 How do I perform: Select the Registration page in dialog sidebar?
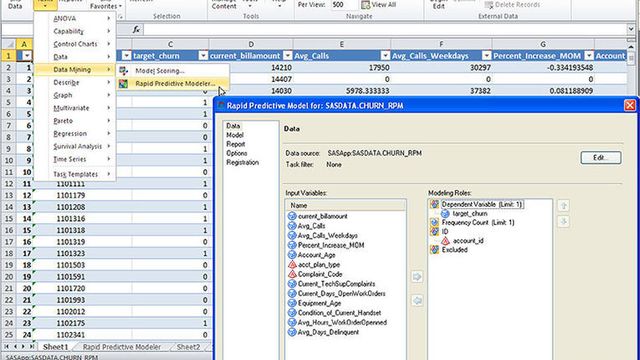tap(242, 162)
